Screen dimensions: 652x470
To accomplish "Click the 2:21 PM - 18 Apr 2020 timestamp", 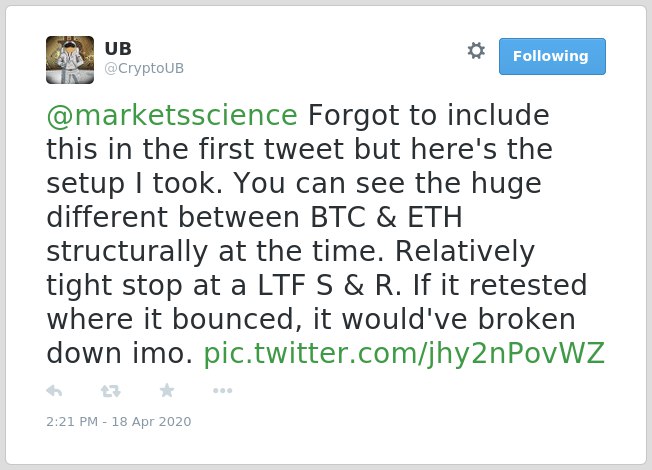I will coord(119,421).
